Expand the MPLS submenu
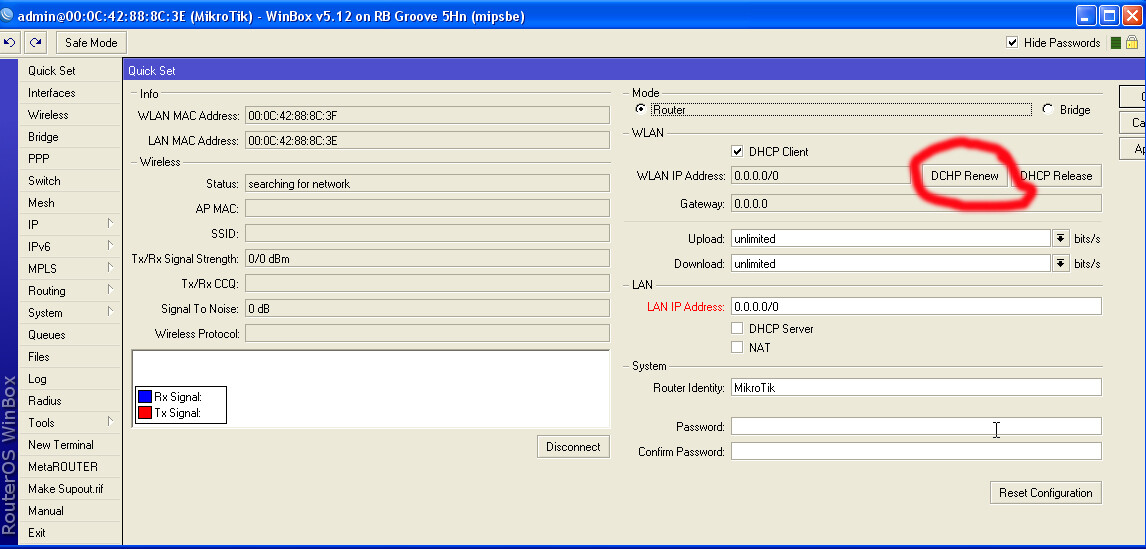The width and height of the screenshot is (1146, 549). 111,268
